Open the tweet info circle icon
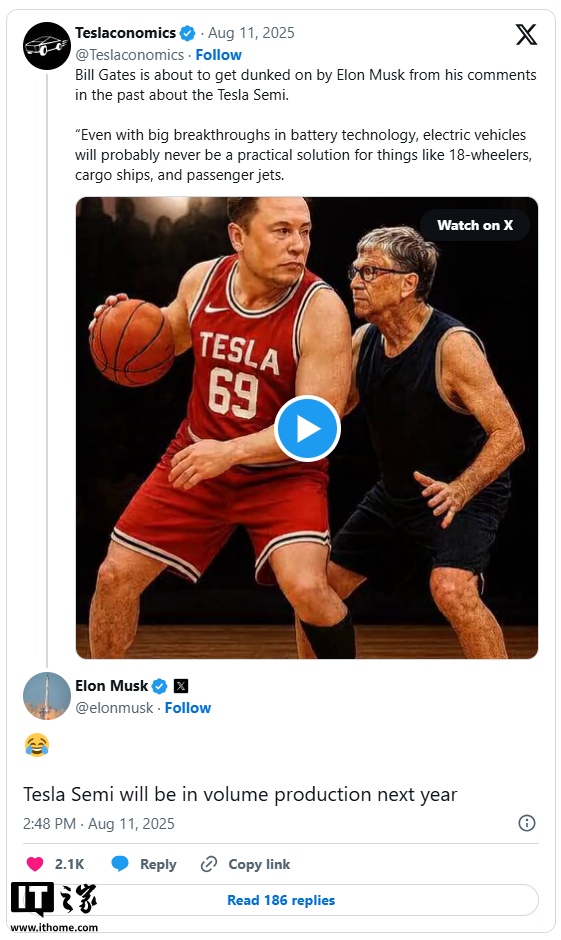 tap(526, 823)
